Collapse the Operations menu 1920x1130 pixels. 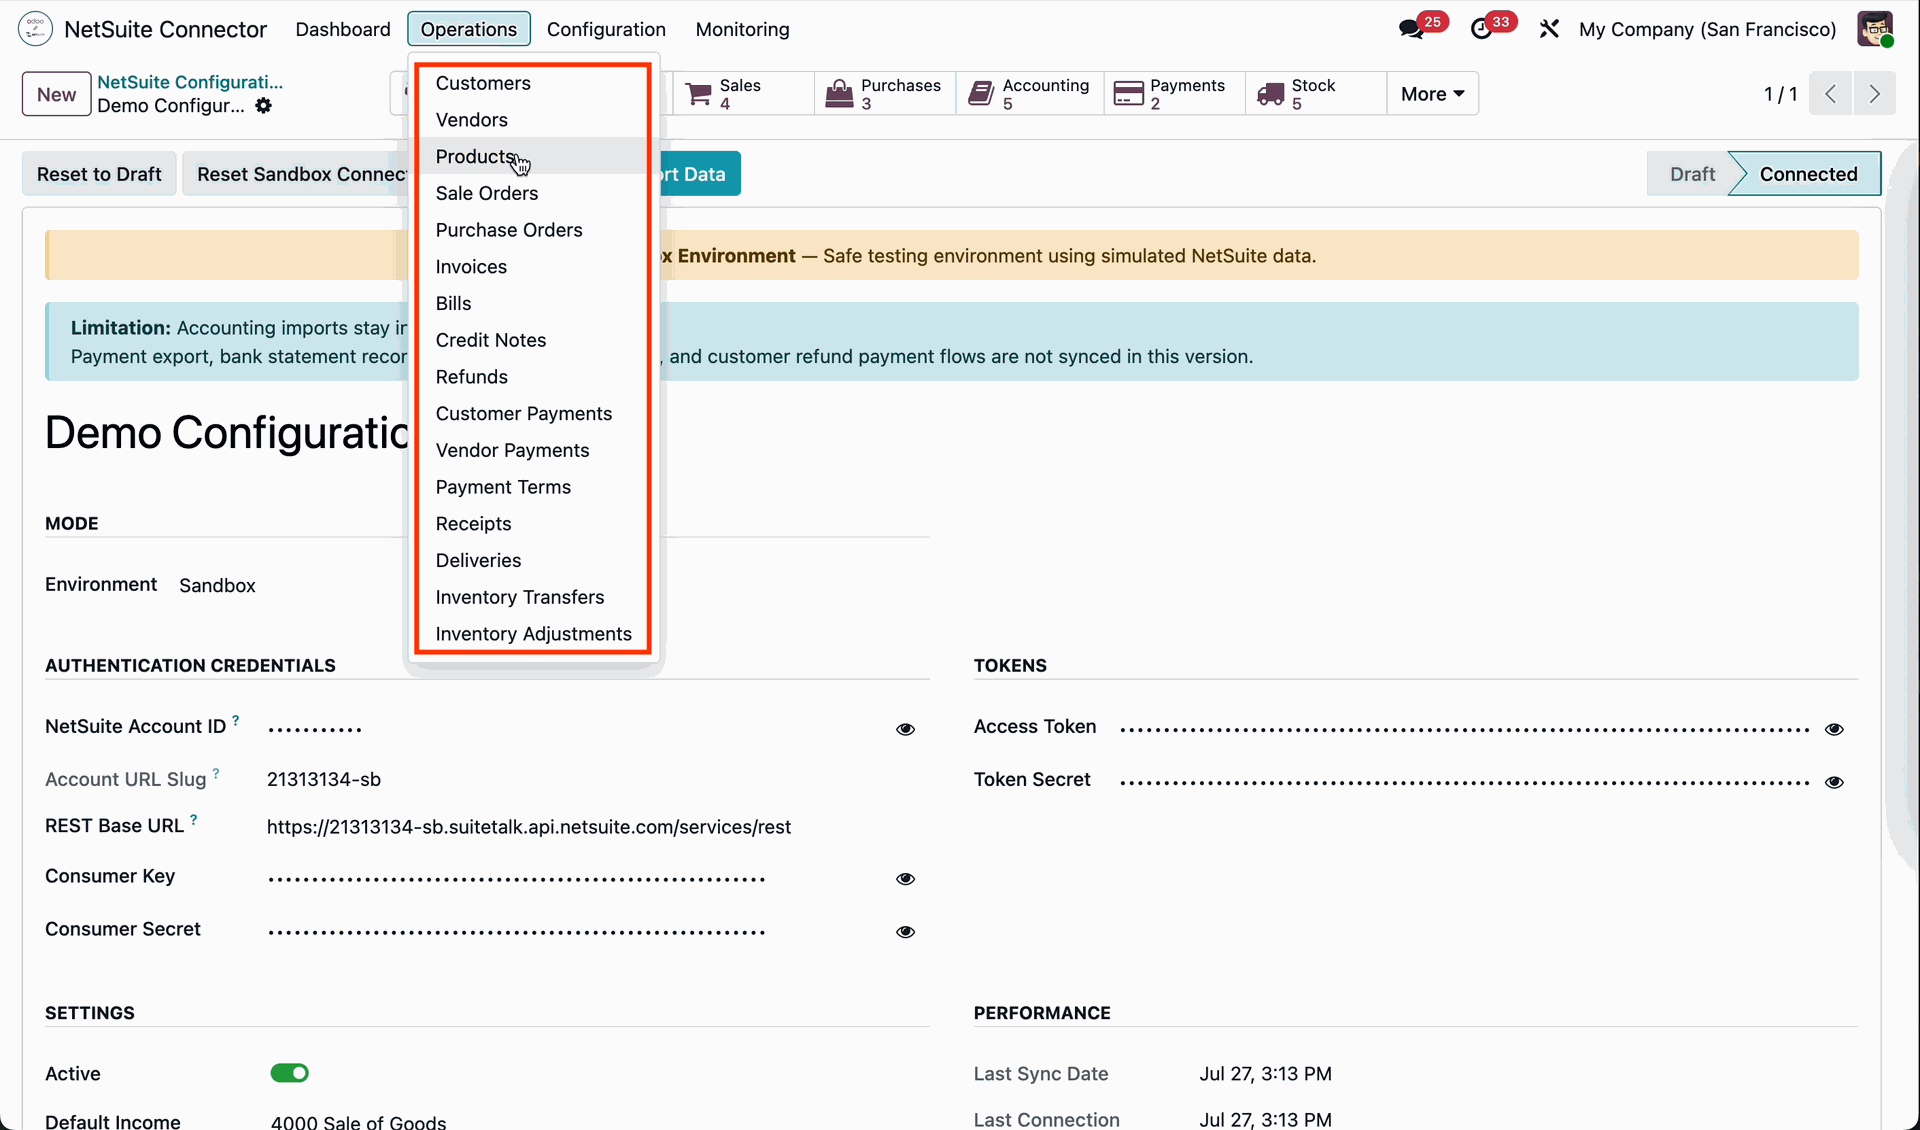coord(468,29)
